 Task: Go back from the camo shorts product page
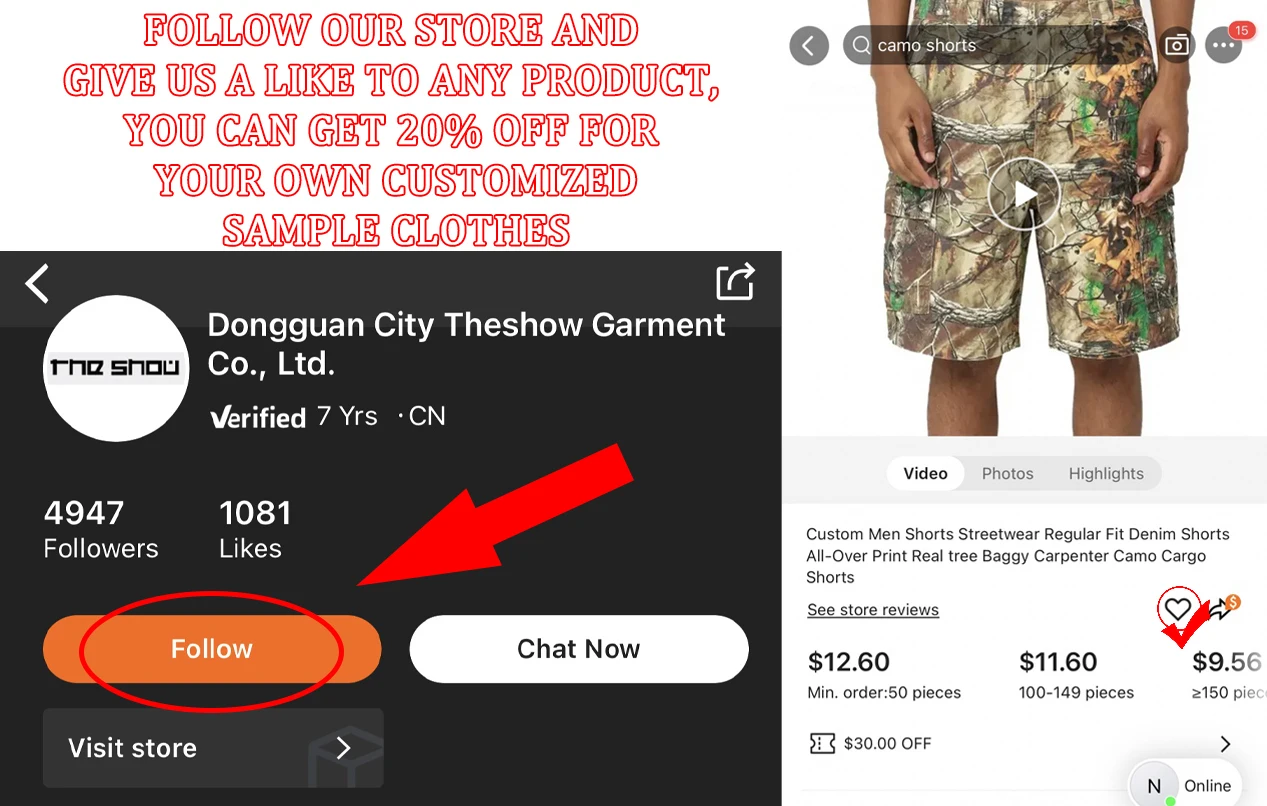[809, 45]
